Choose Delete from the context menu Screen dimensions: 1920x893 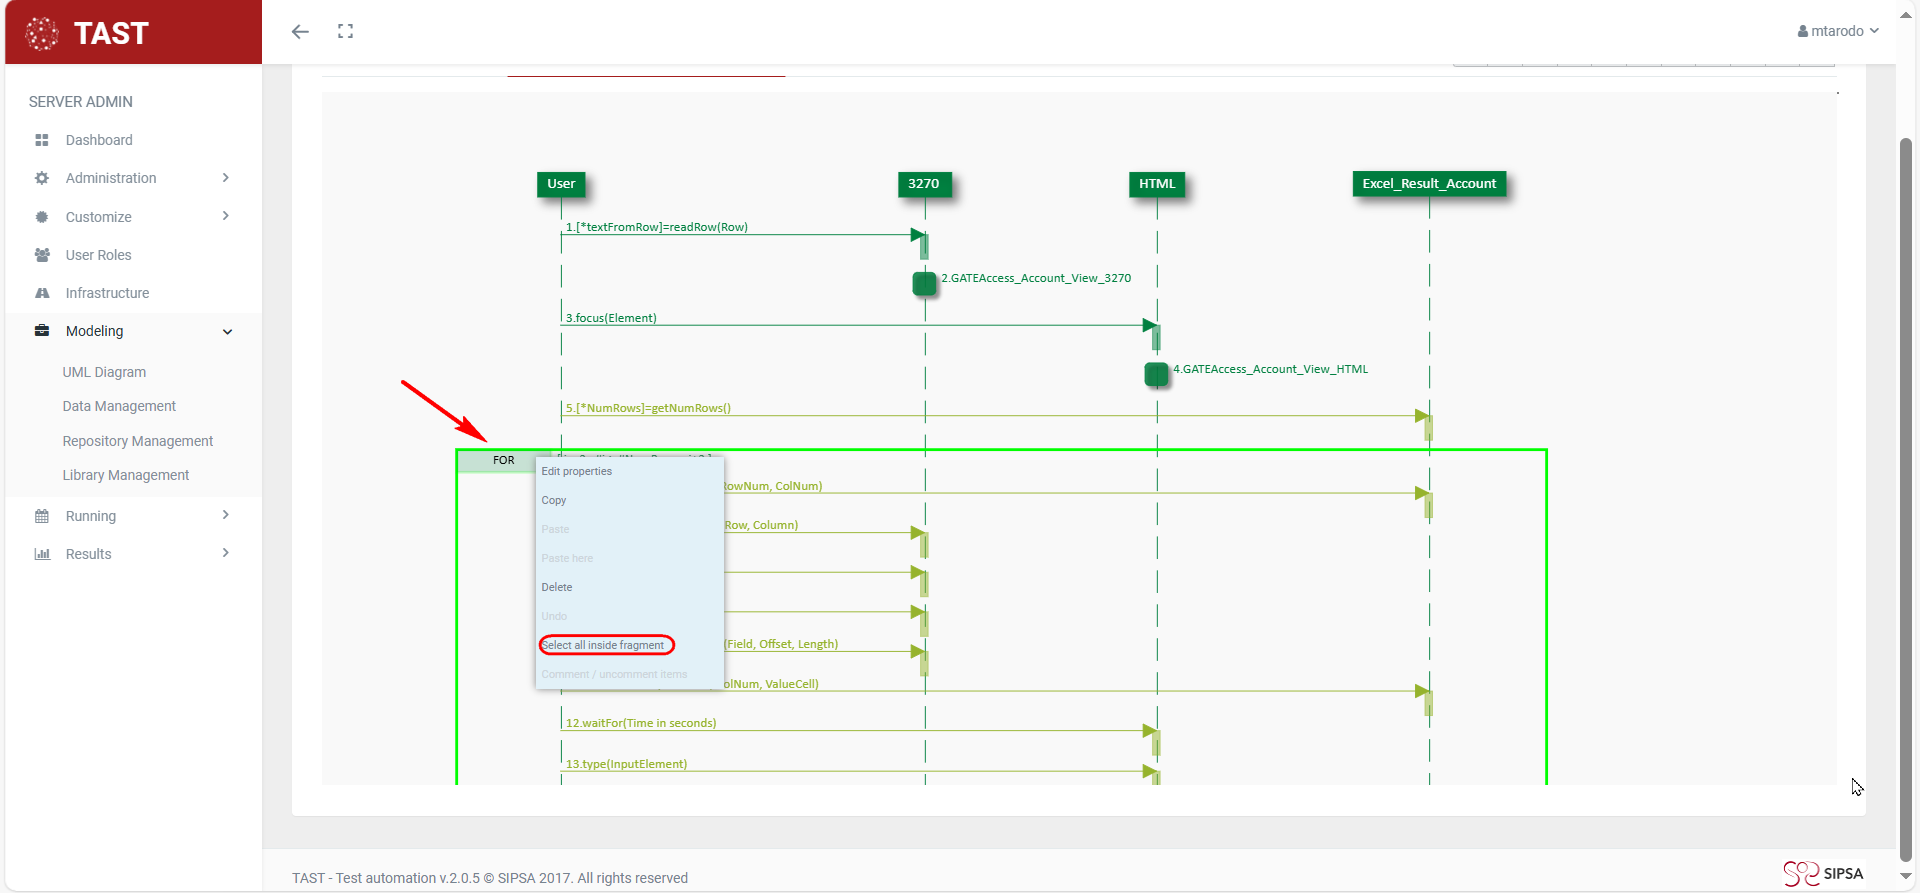557,587
